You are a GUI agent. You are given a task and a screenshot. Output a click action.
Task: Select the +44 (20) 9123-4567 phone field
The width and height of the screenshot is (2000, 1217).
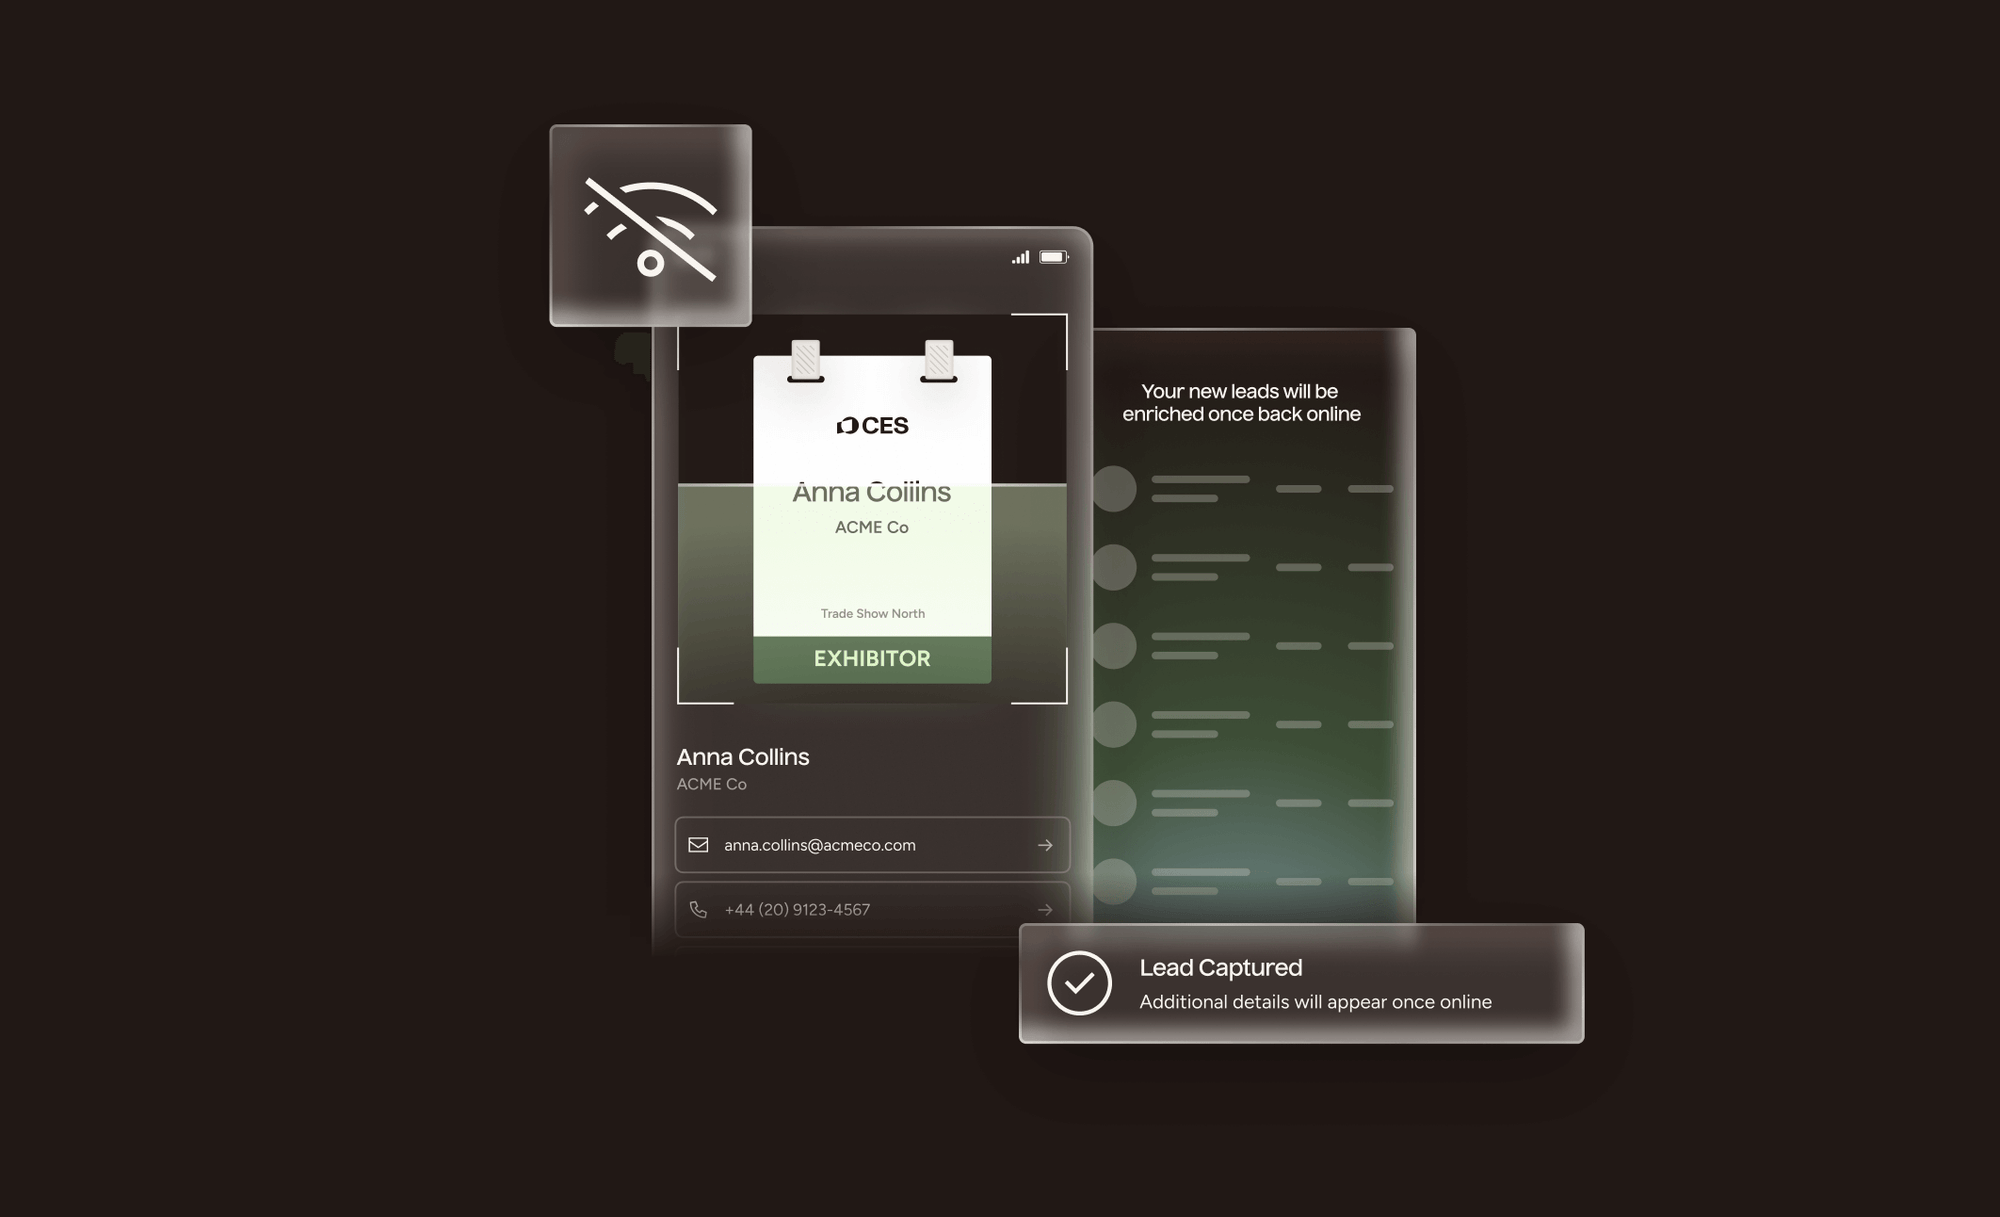(x=797, y=909)
